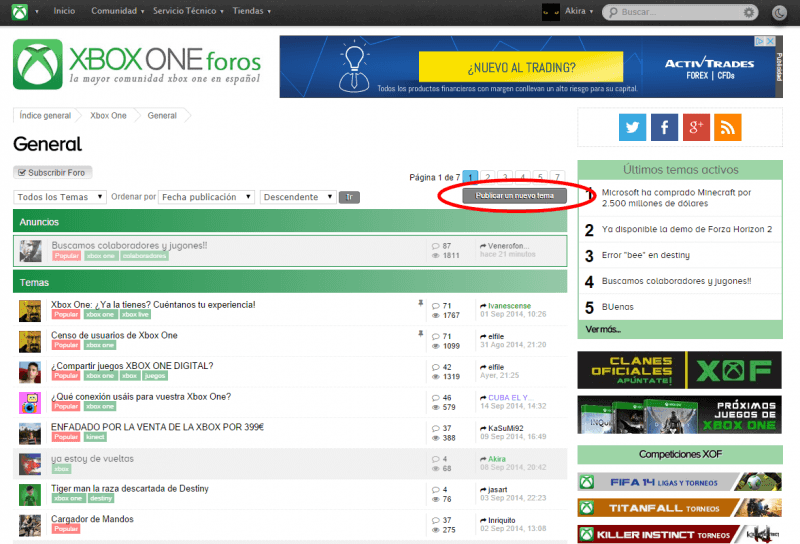Open Killer Instinct Torneos banner

pyautogui.click(x=680, y=534)
